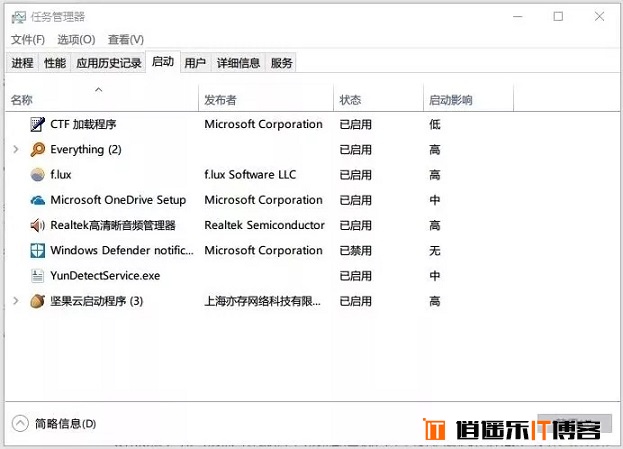Click the Realtek speaker icon
Image resolution: width=623 pixels, height=449 pixels.
(x=37, y=225)
